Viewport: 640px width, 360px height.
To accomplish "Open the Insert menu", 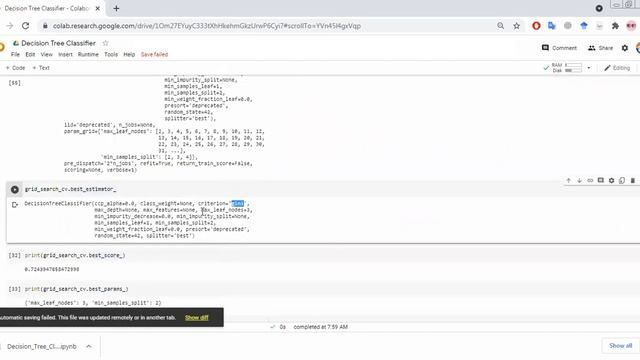I will tap(65, 54).
